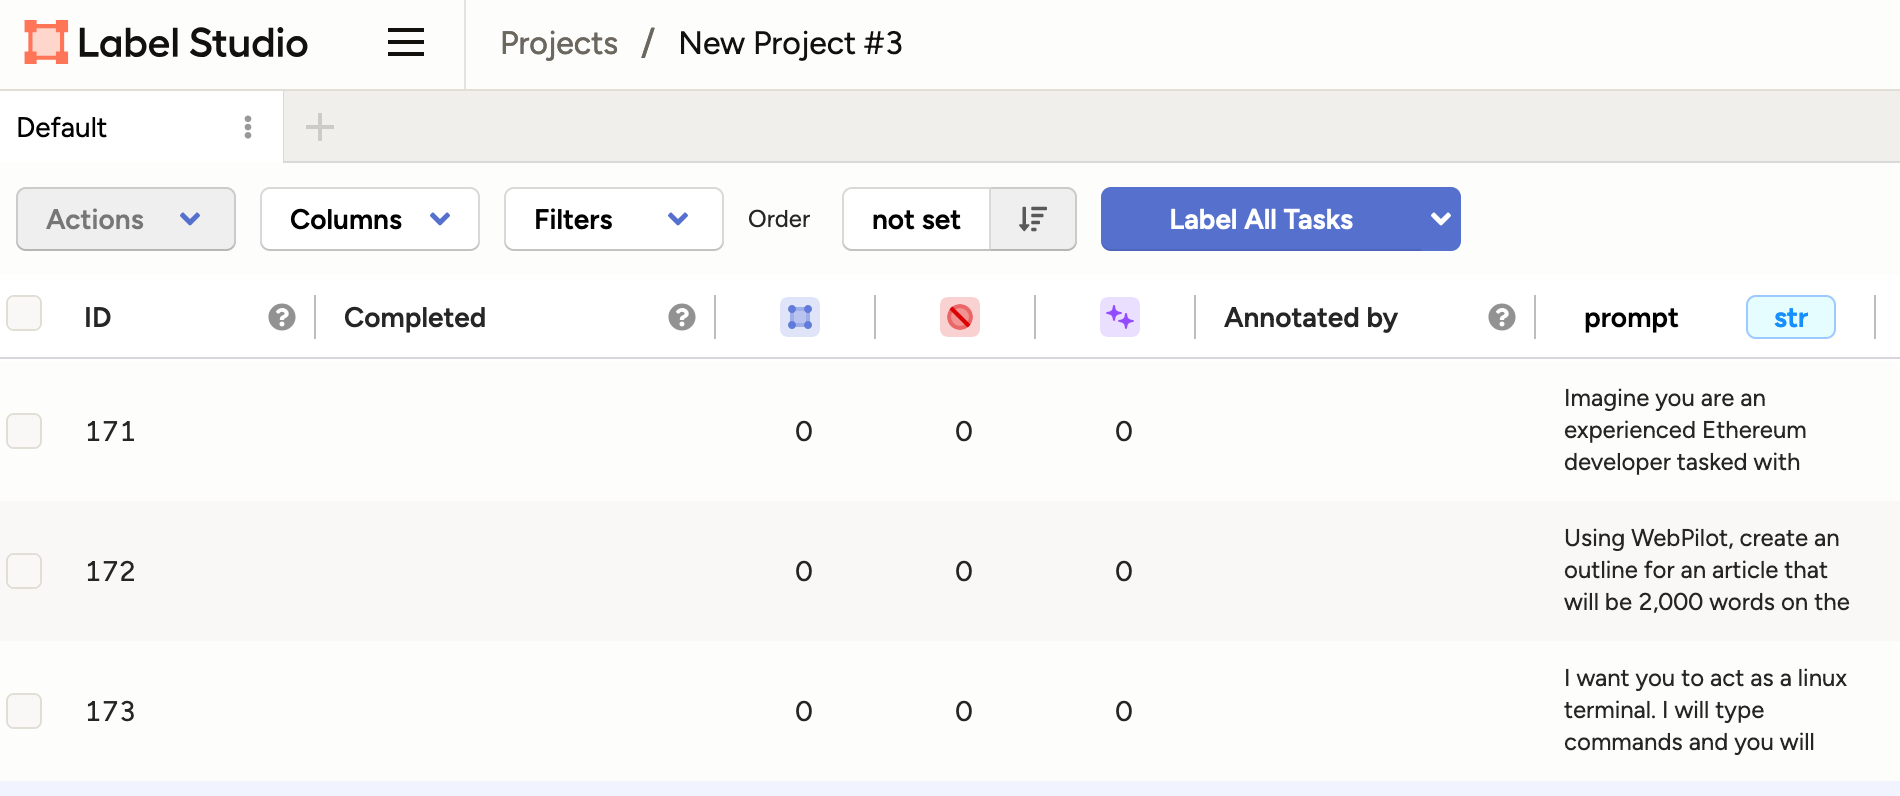Open the hamburger navigation menu
1900x796 pixels.
pyautogui.click(x=405, y=43)
